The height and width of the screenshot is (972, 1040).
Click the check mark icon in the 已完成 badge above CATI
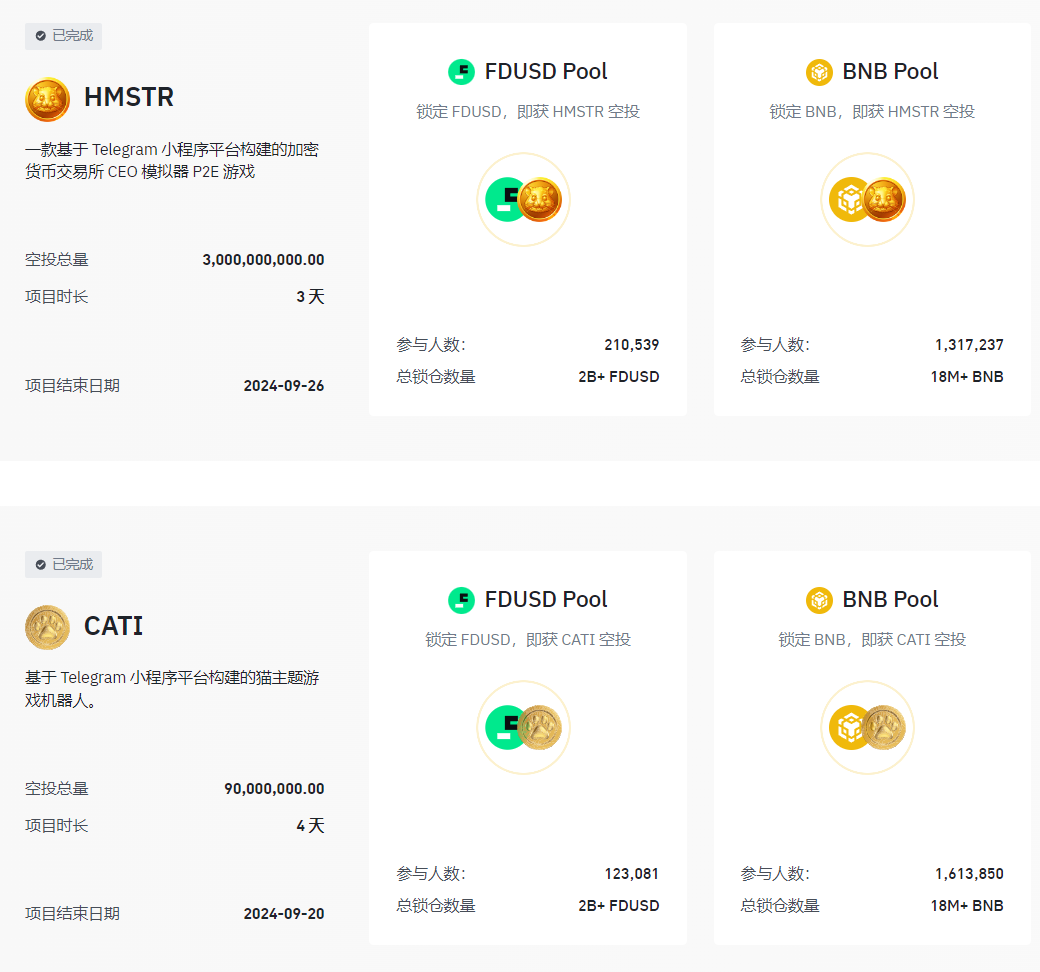coord(40,565)
